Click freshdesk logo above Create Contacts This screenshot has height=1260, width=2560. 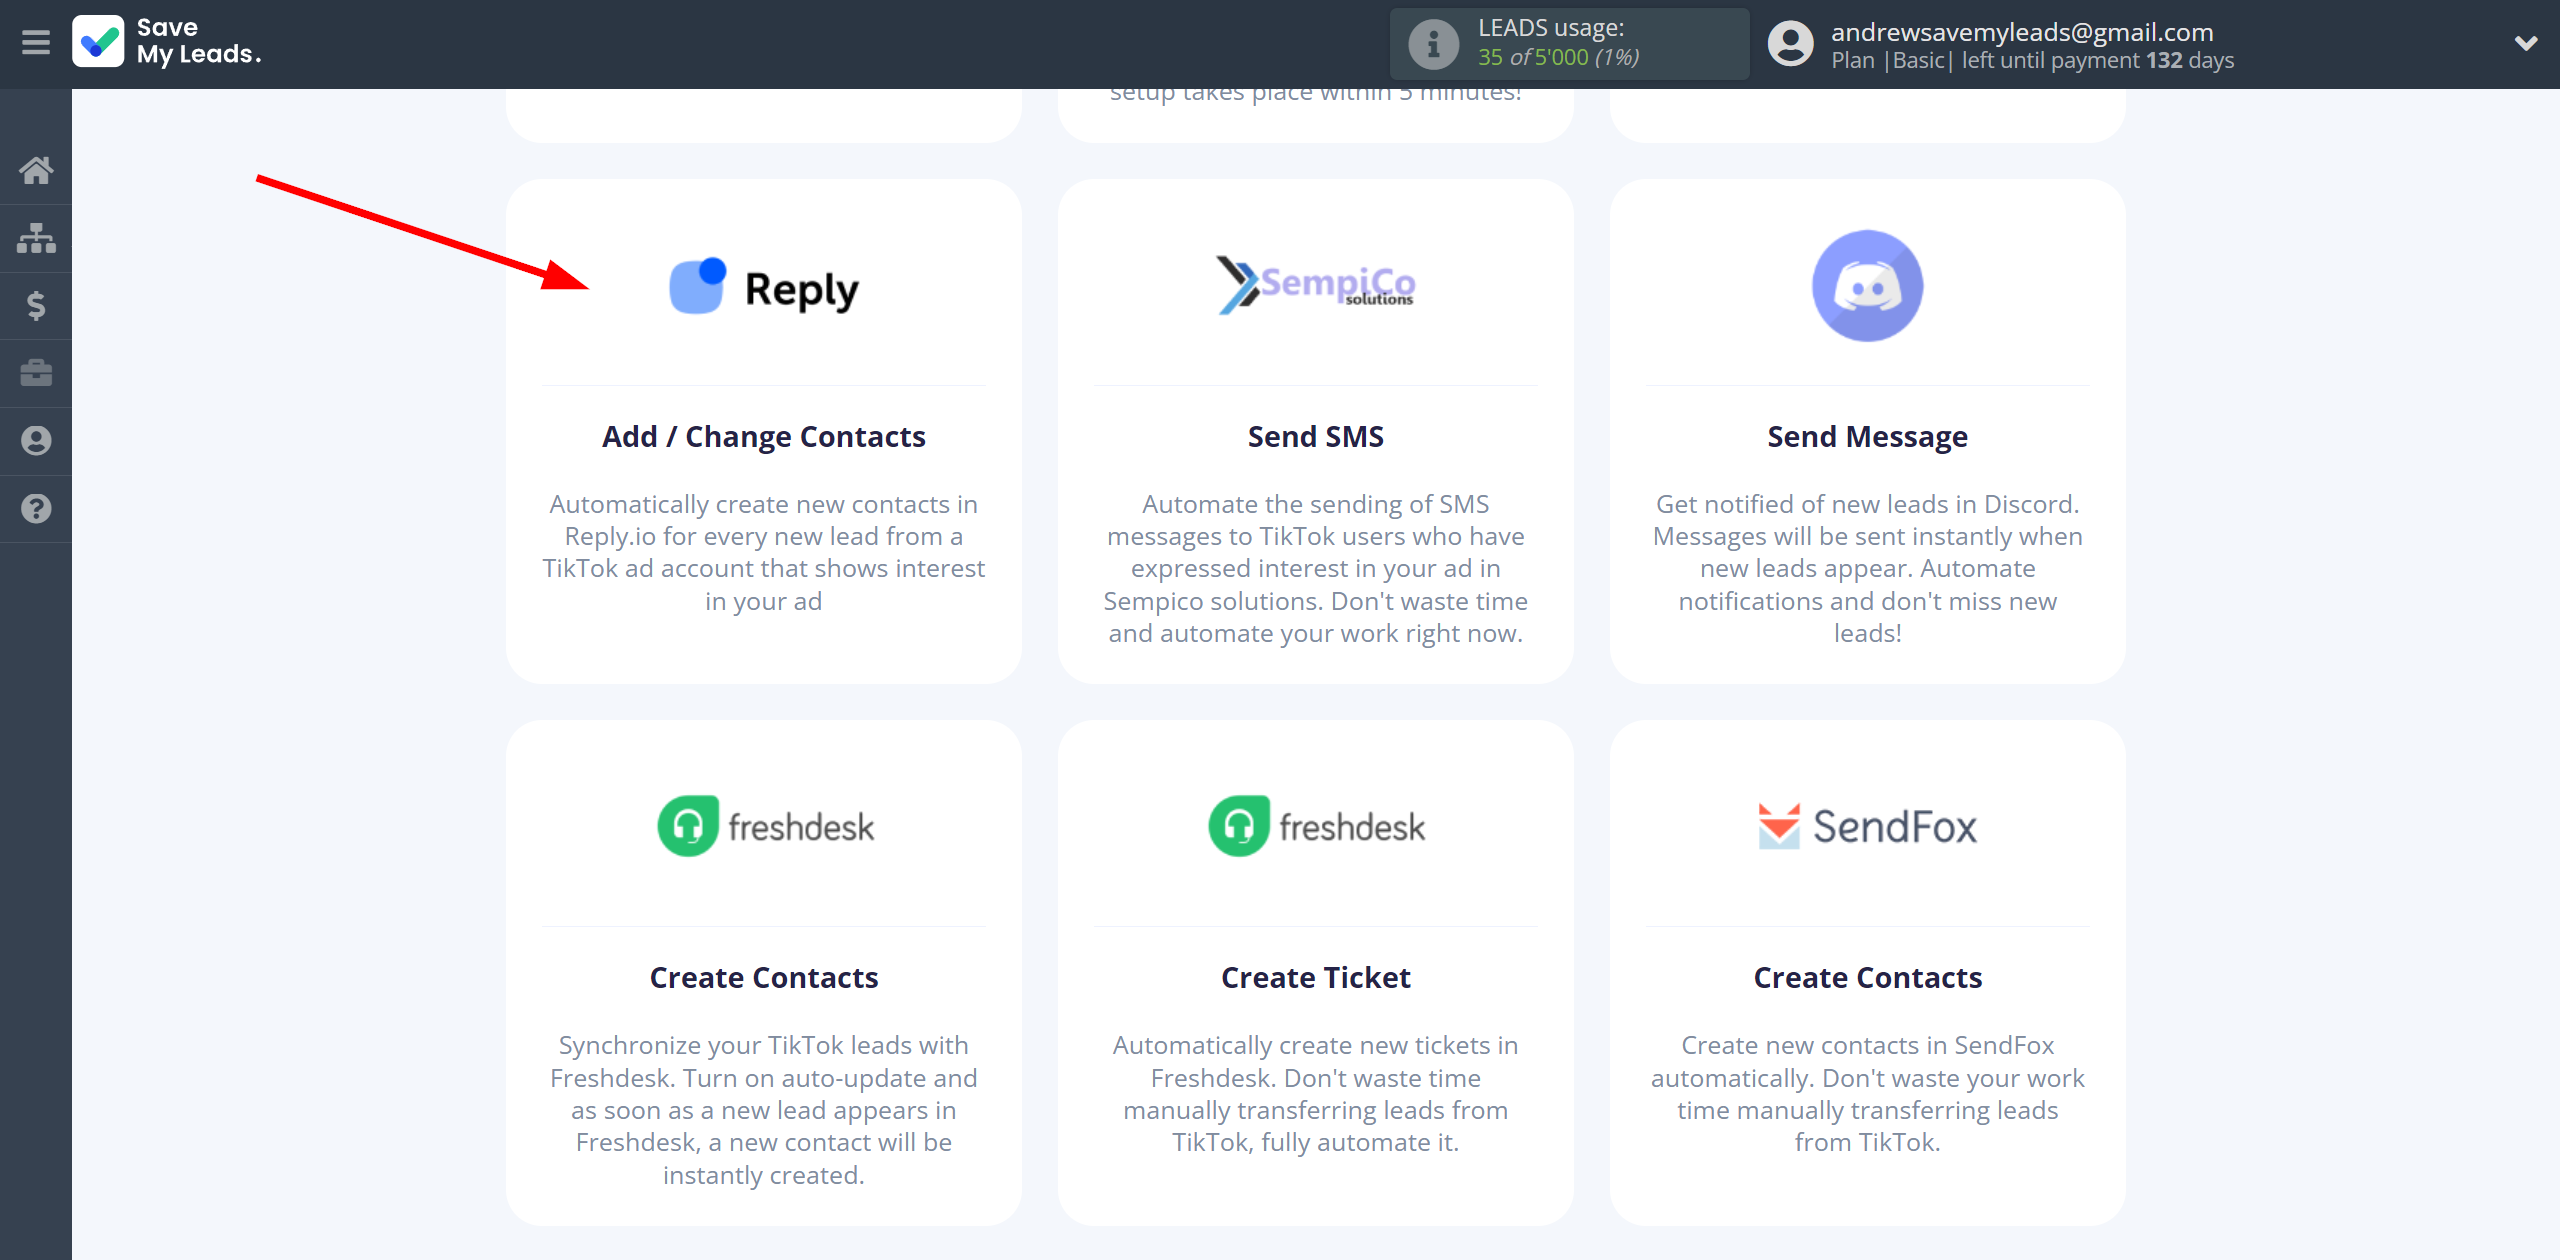[765, 826]
